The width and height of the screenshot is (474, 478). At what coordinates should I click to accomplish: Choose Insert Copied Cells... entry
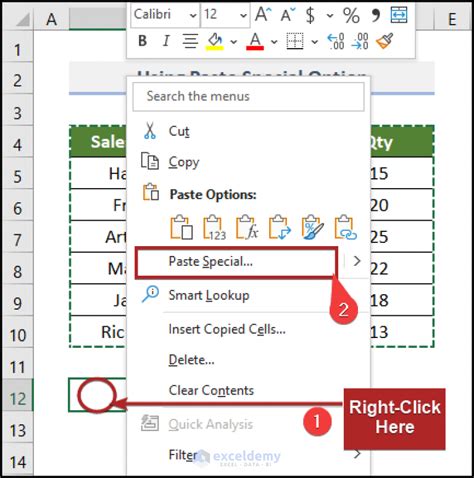(x=227, y=329)
